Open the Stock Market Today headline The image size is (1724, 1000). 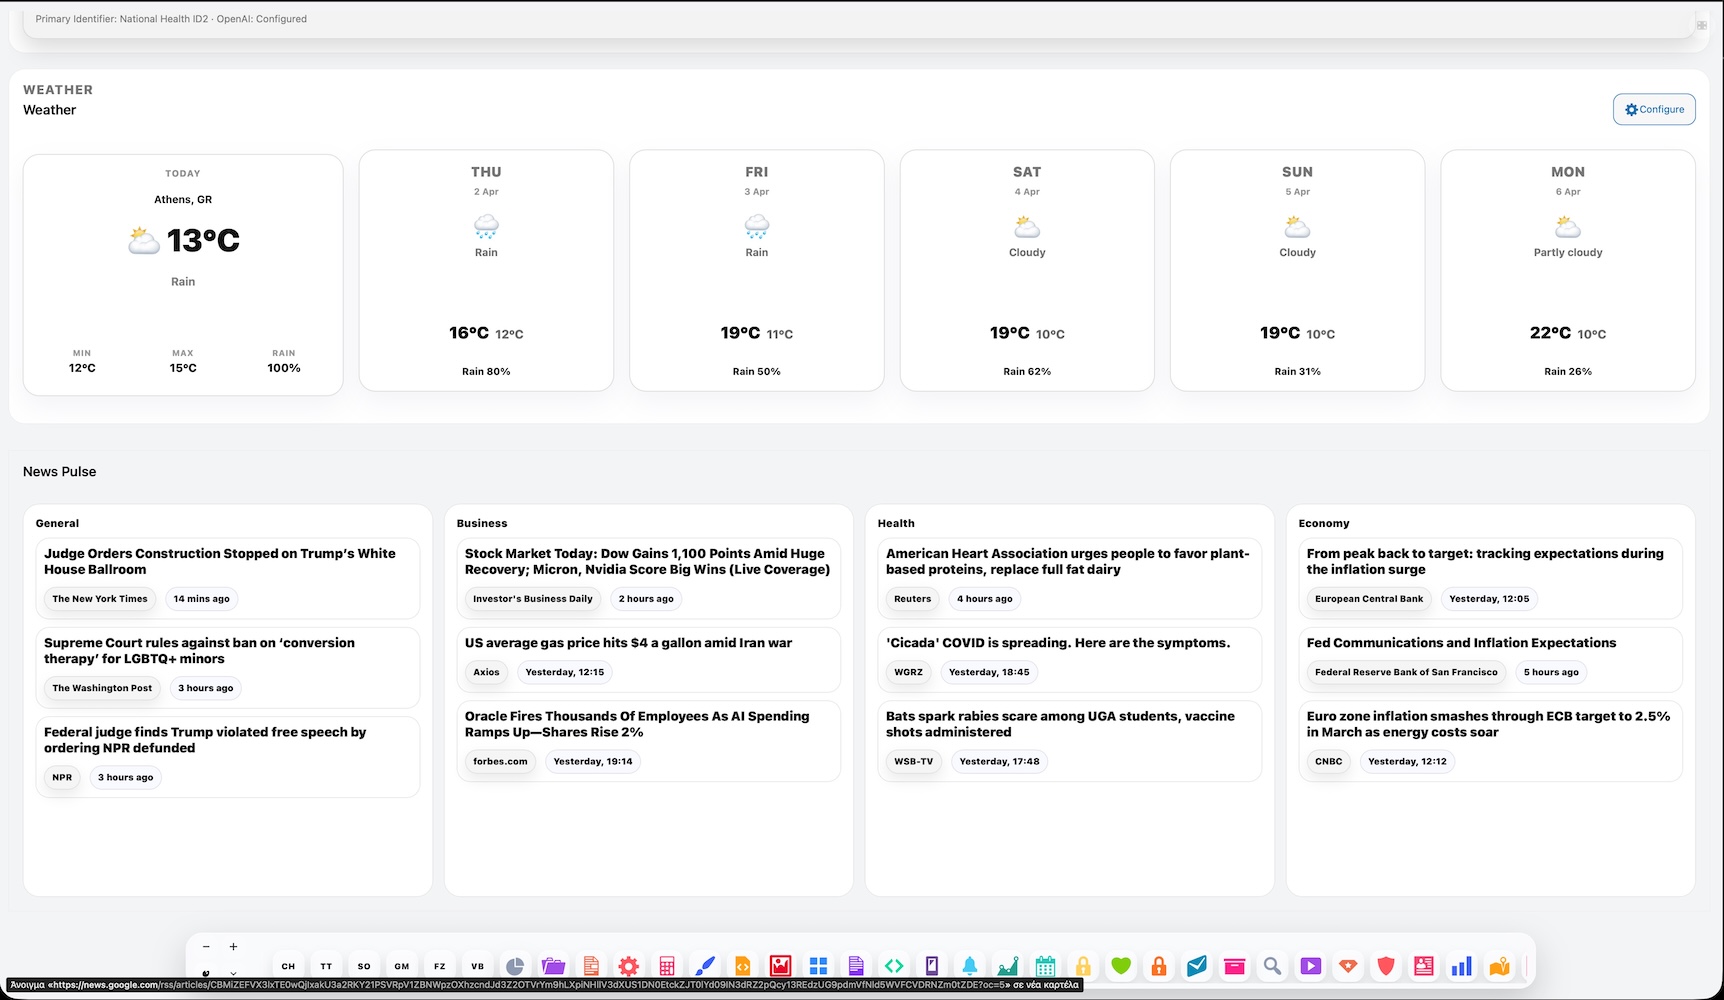[x=647, y=561]
